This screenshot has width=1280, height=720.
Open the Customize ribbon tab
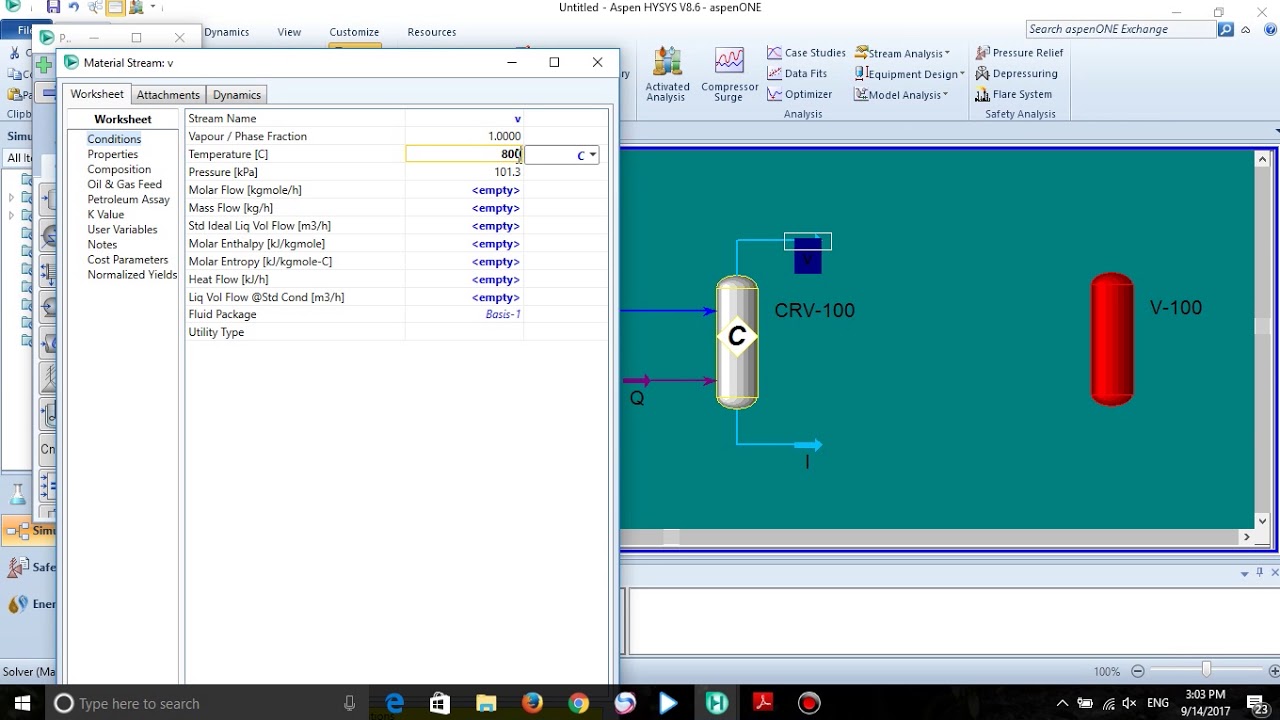pyautogui.click(x=354, y=32)
